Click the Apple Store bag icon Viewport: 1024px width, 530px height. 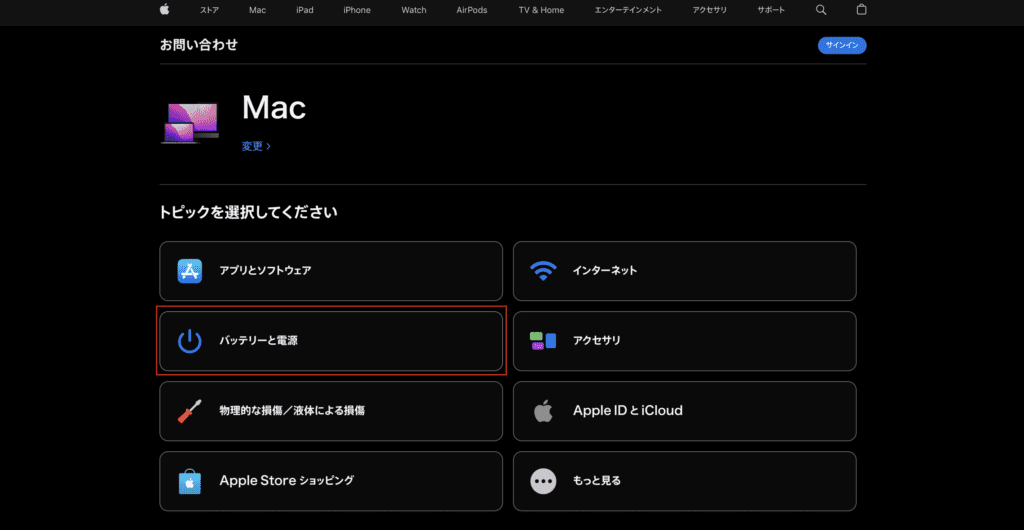point(189,482)
